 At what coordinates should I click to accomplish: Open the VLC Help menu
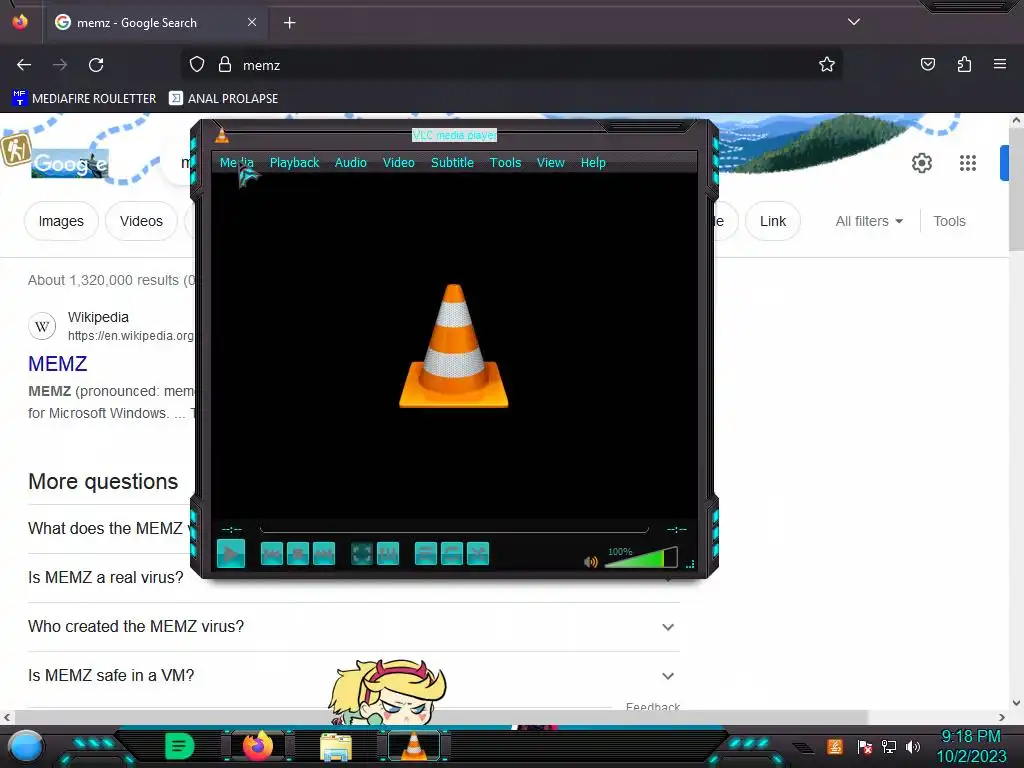[593, 163]
